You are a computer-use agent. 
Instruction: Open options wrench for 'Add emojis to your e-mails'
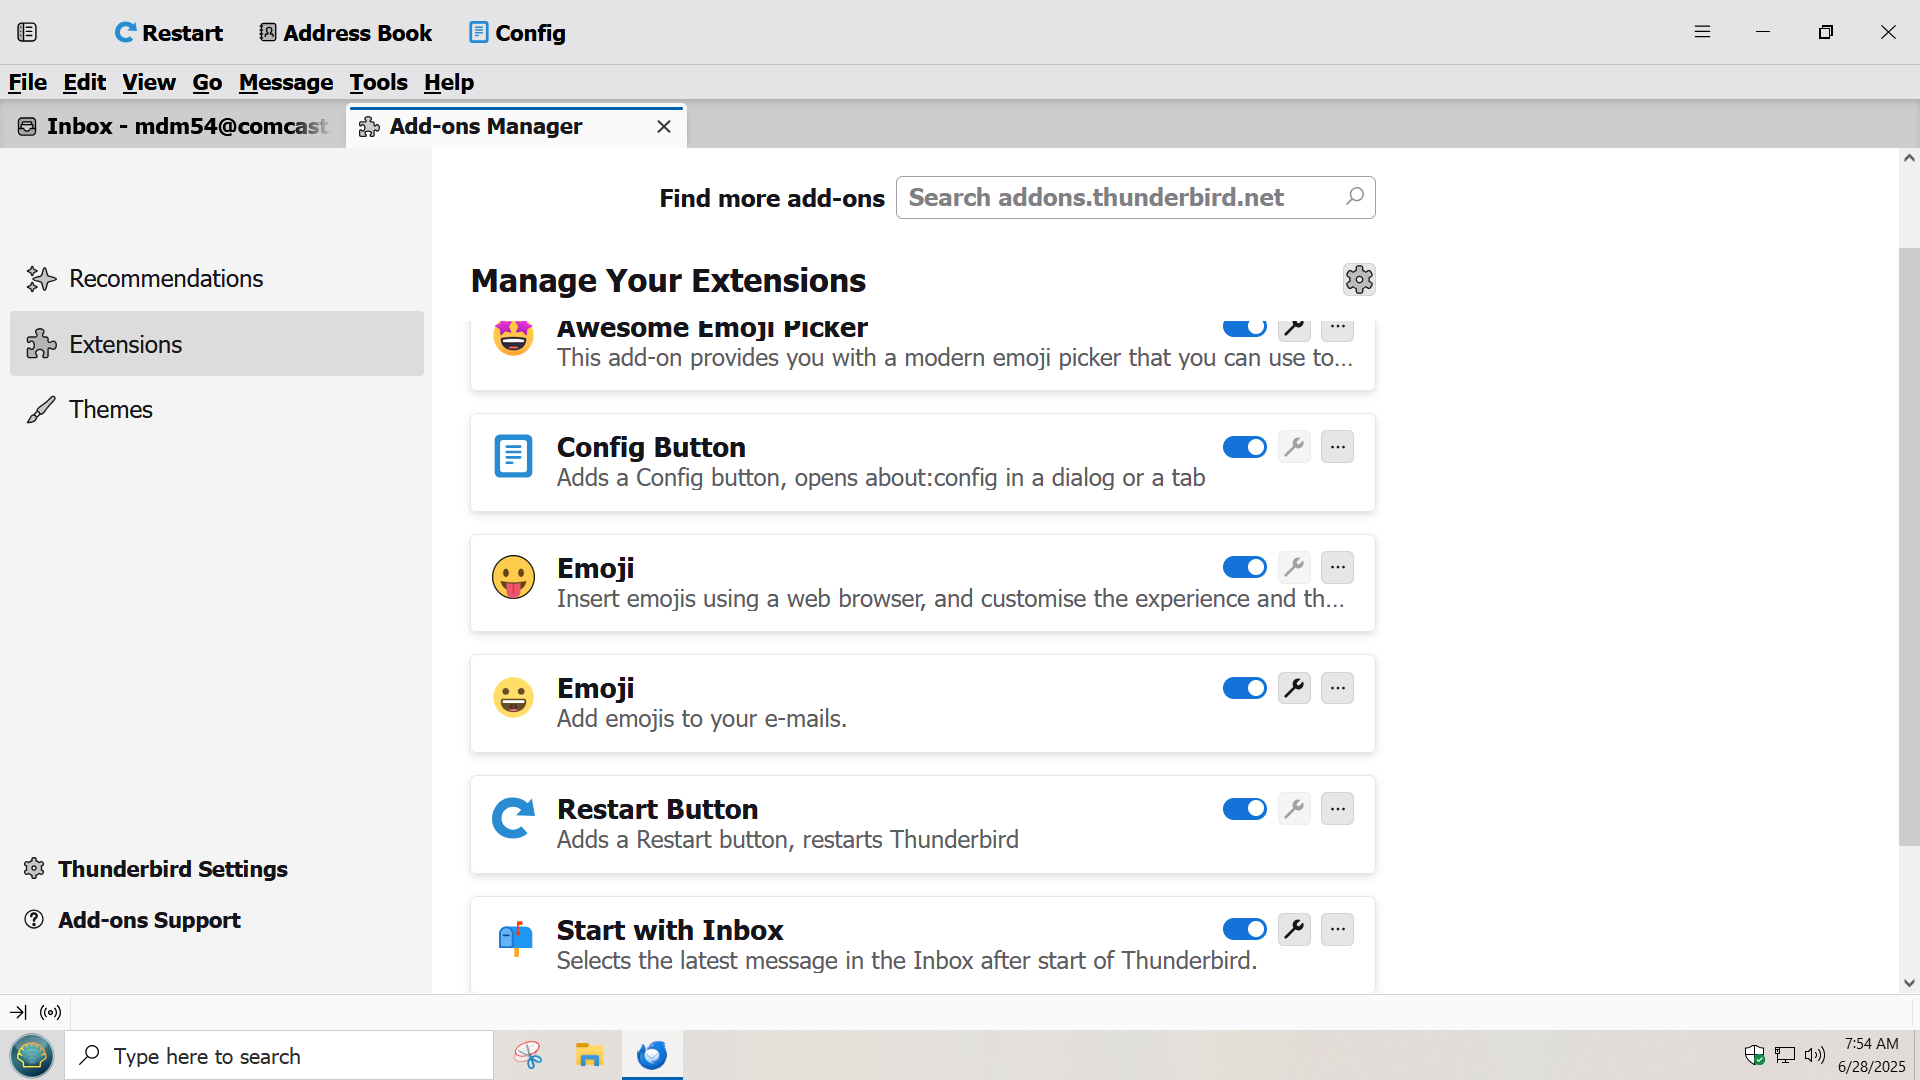[1294, 688]
